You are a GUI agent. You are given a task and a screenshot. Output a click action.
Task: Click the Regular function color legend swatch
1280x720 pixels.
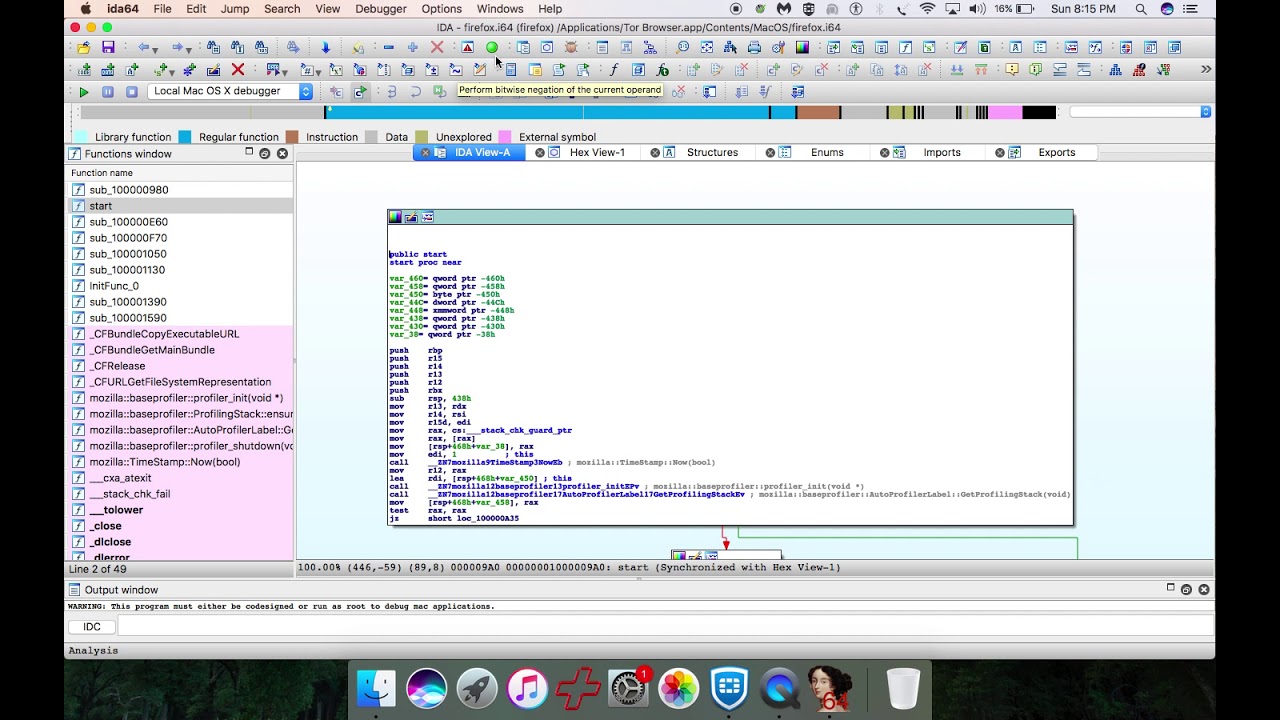[185, 137]
